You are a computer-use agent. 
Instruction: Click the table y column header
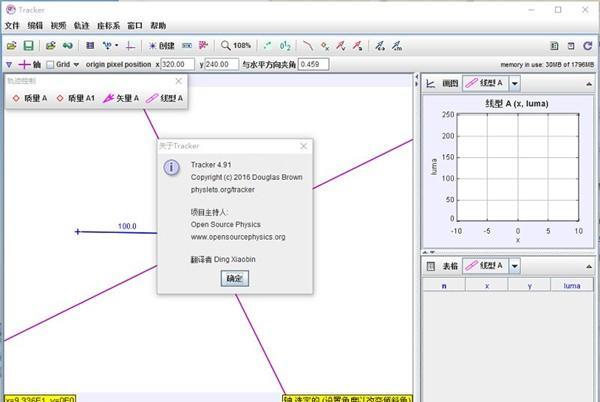coord(529,286)
